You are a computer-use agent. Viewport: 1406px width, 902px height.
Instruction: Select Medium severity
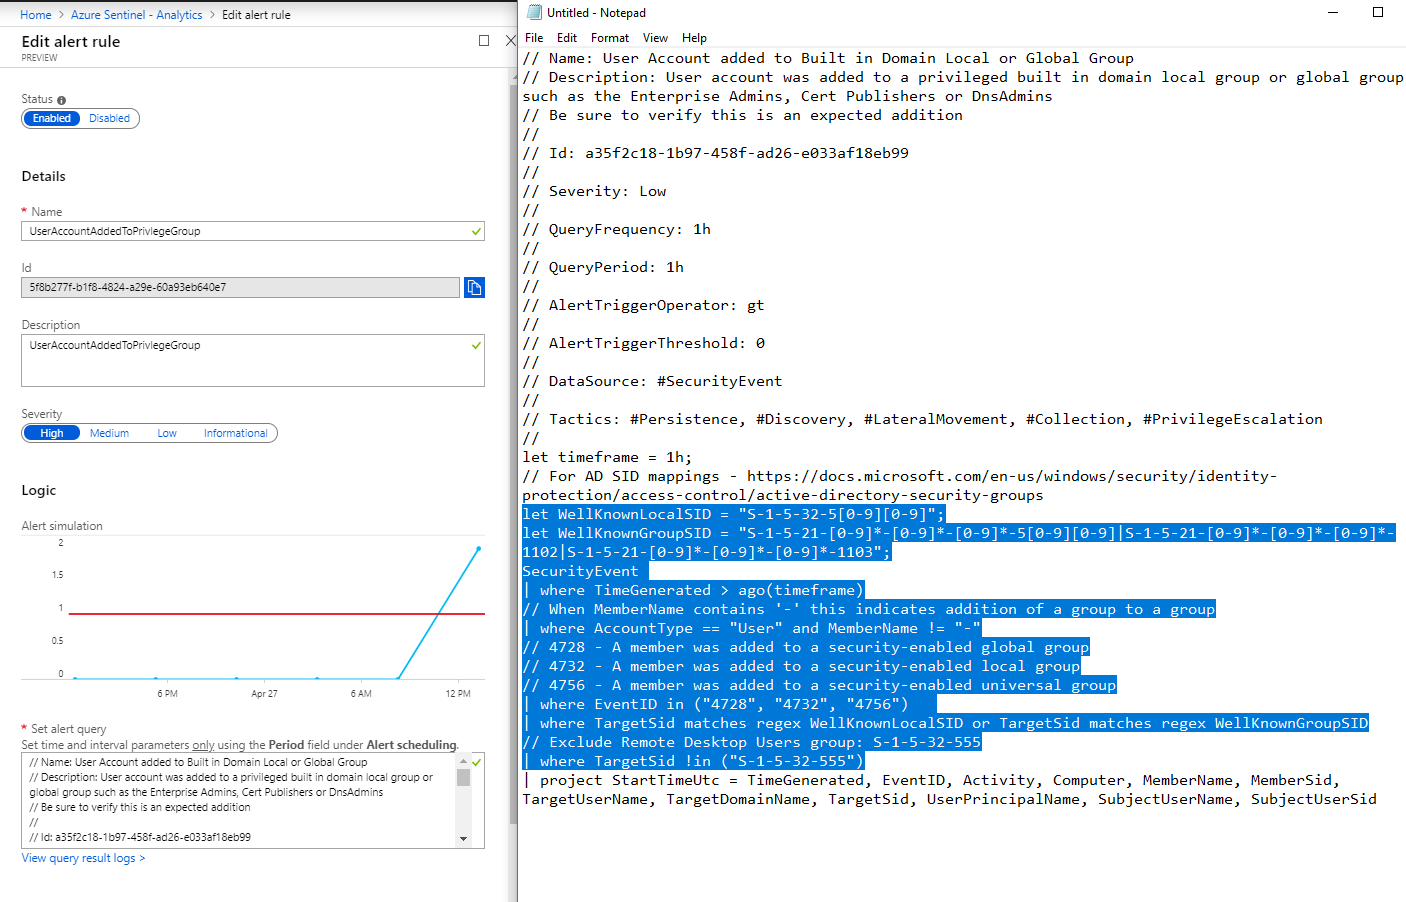(x=109, y=433)
